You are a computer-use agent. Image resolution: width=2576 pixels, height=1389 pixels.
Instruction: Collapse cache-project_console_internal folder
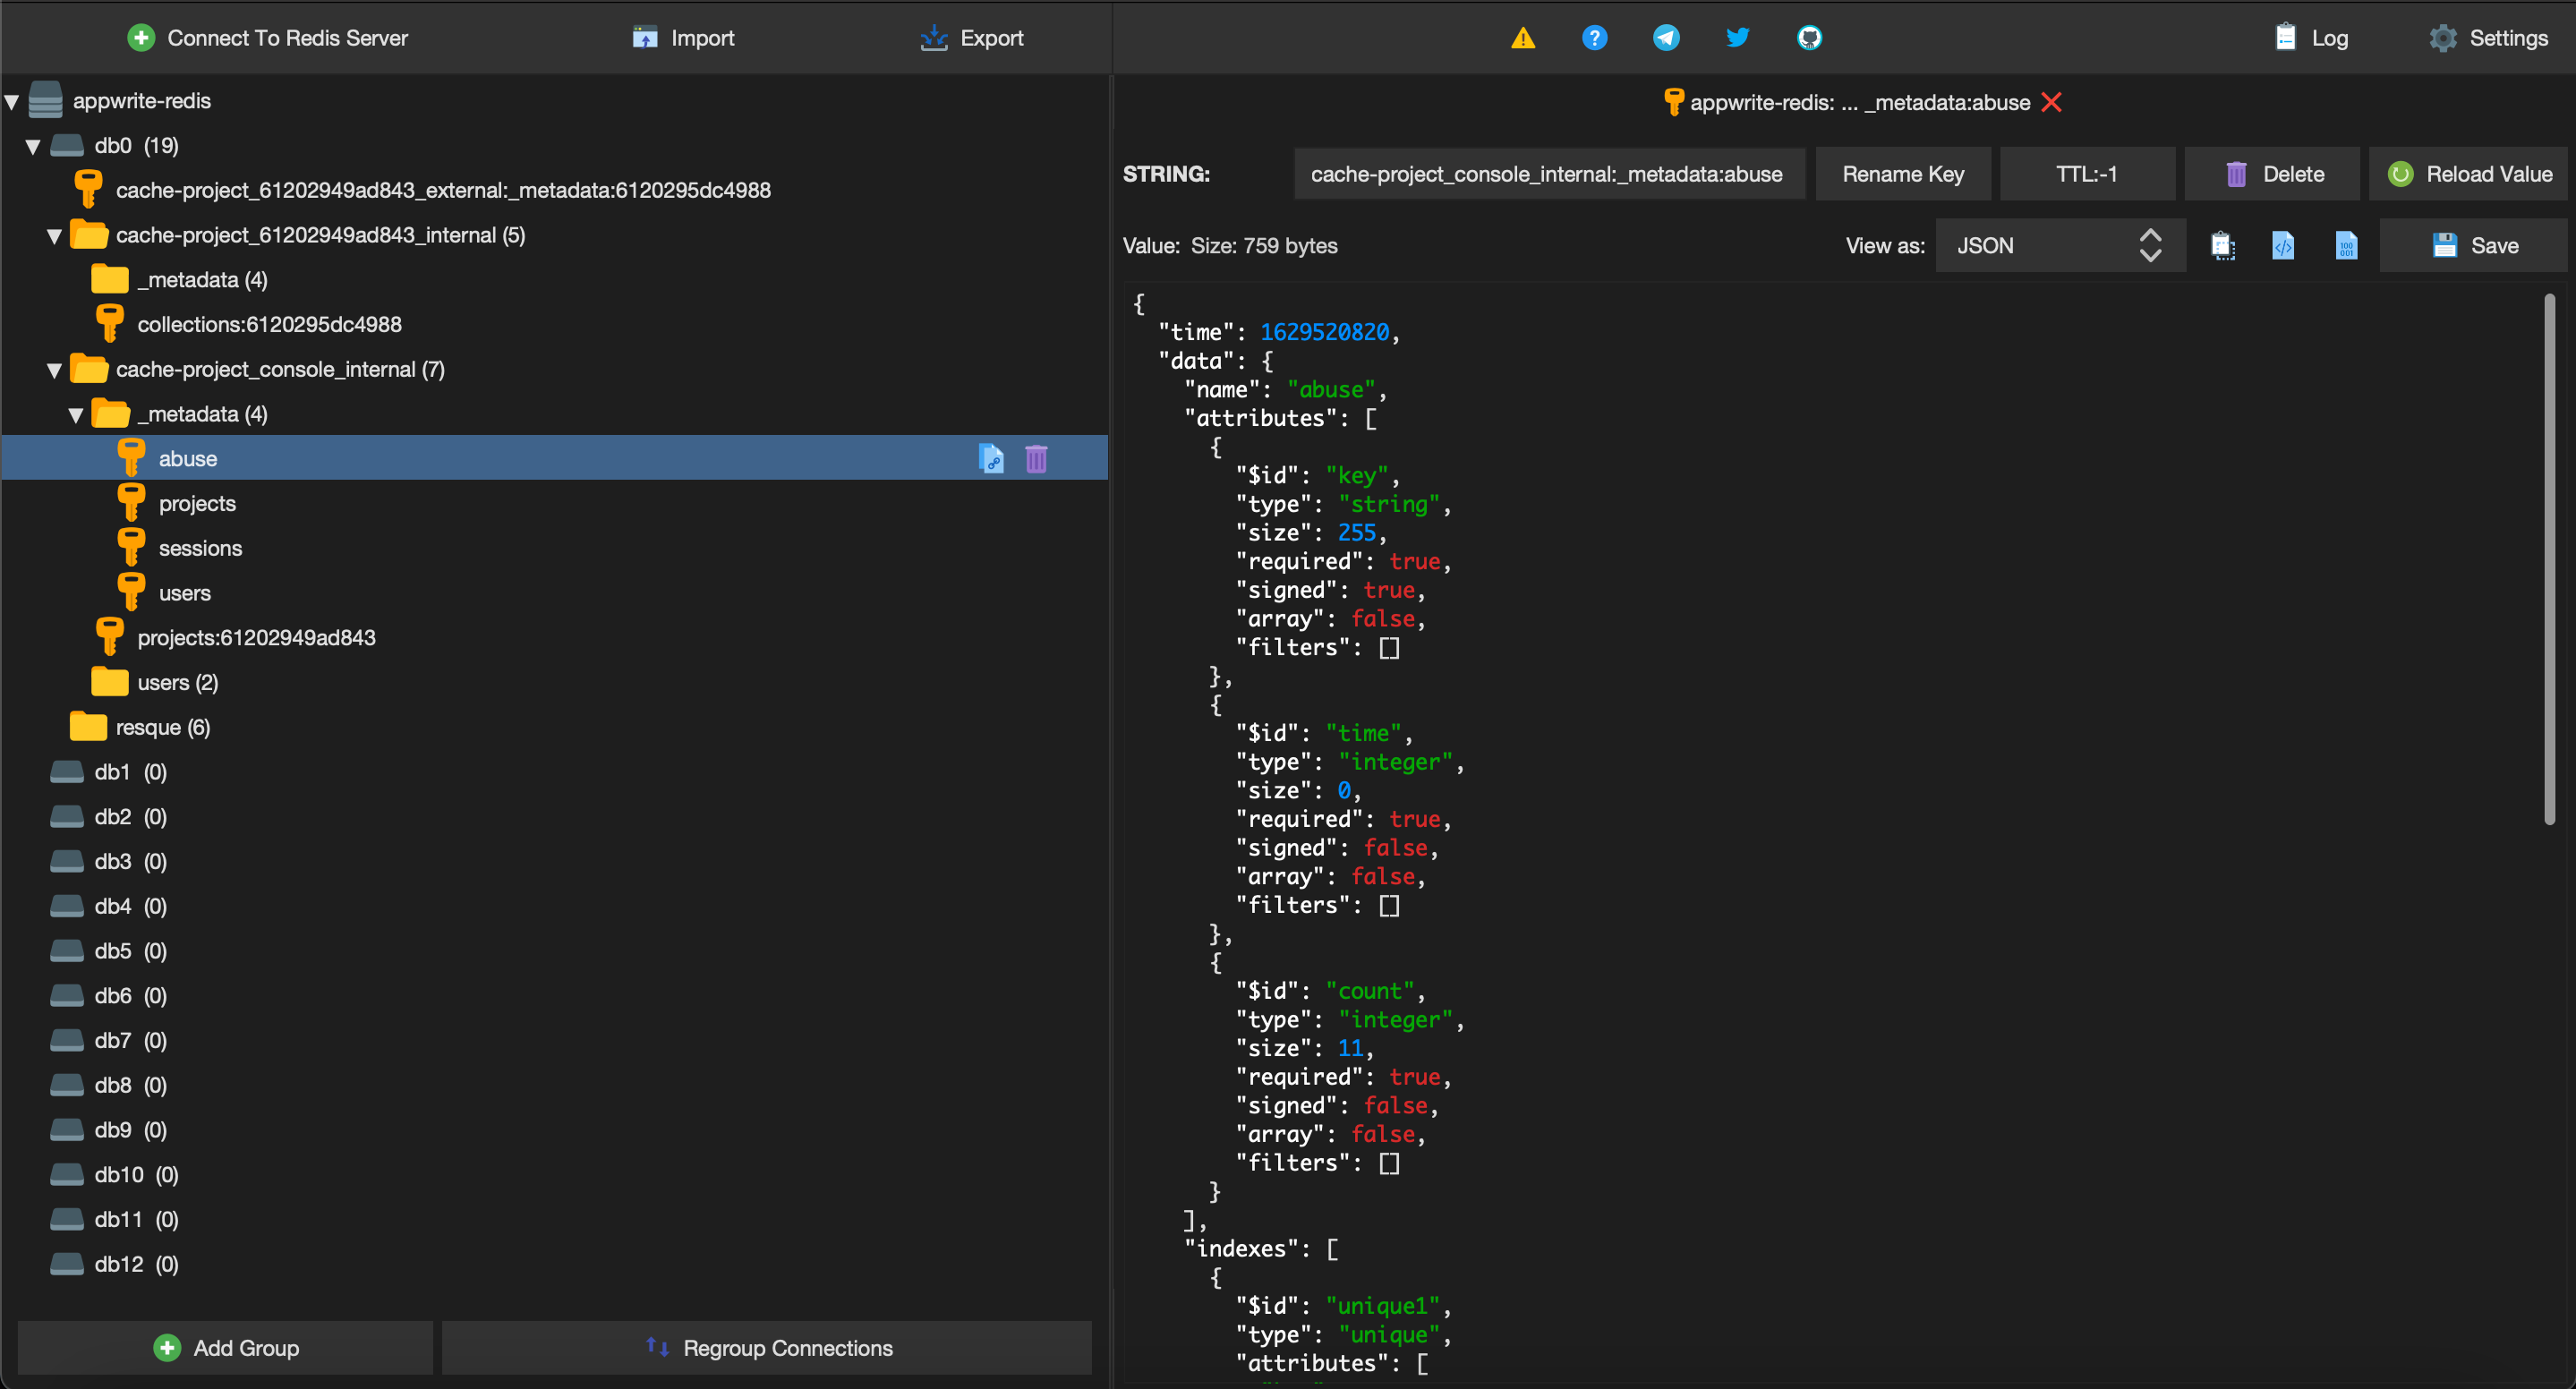[x=55, y=371]
